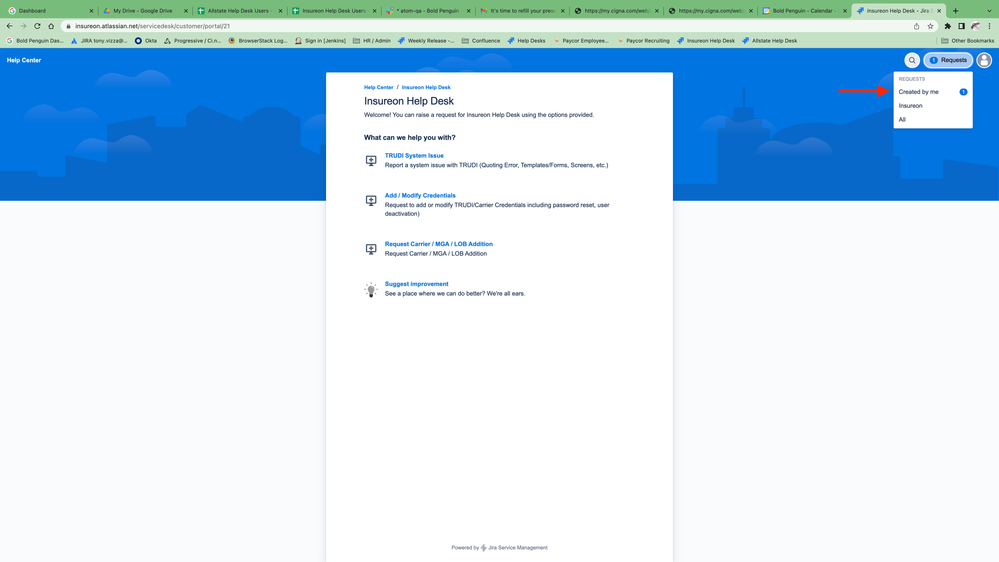Open Request Carrier / MGA / LOB Addition link
The image size is (999, 562).
pos(438,244)
